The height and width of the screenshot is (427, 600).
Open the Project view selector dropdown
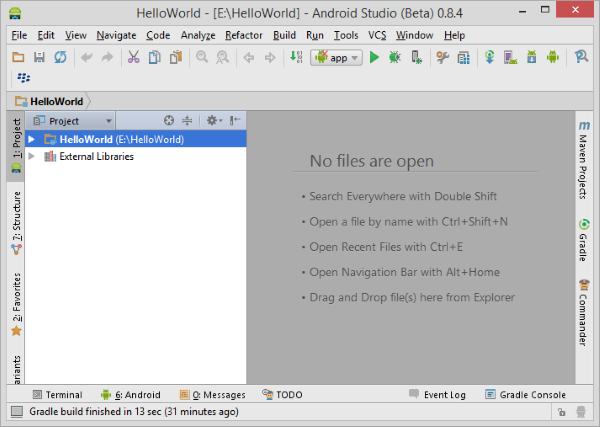[x=71, y=121]
